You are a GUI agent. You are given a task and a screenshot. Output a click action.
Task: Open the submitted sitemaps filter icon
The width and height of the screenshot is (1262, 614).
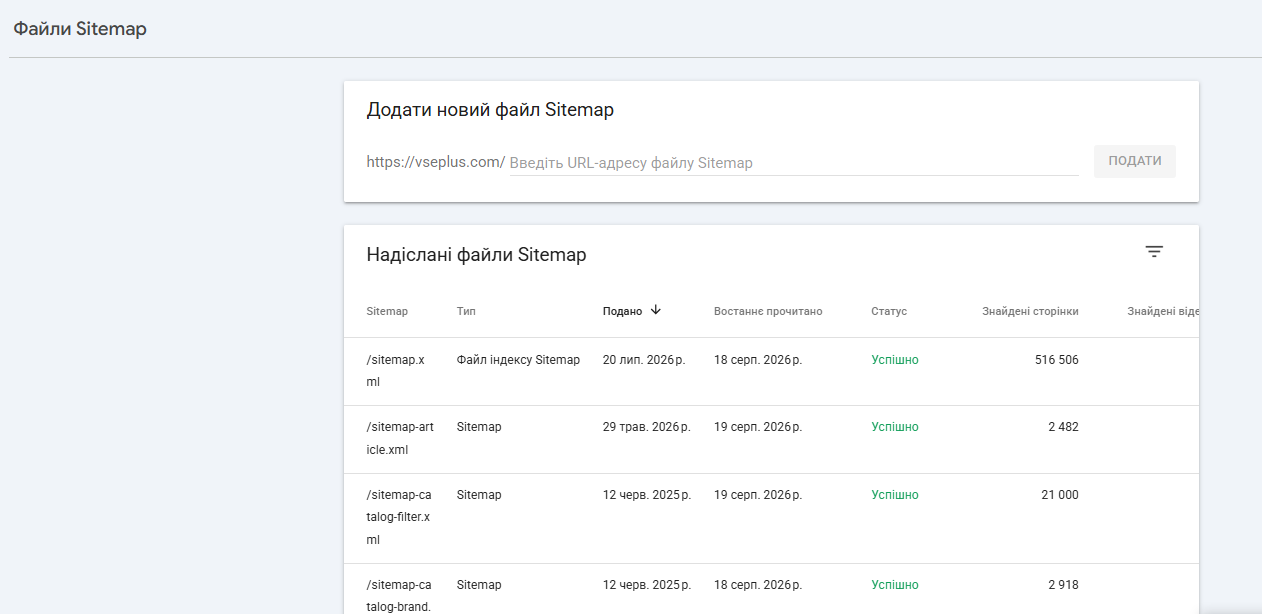tap(1154, 252)
